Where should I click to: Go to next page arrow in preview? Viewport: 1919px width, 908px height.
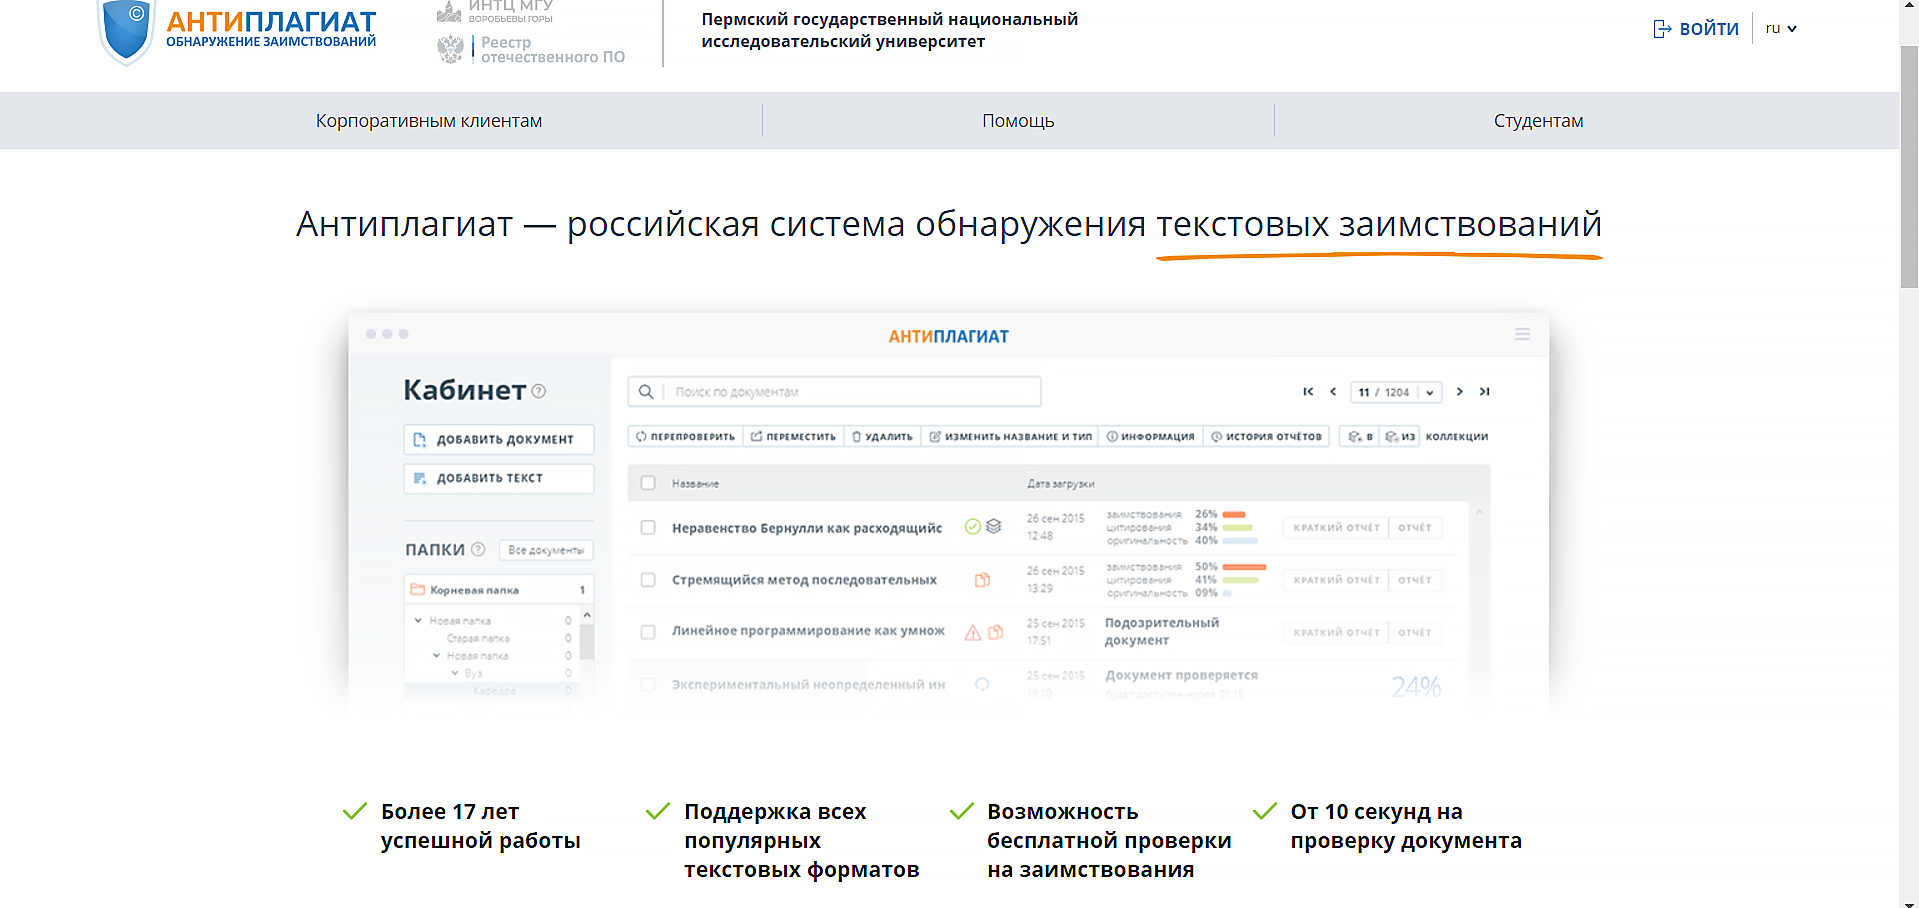1460,392
